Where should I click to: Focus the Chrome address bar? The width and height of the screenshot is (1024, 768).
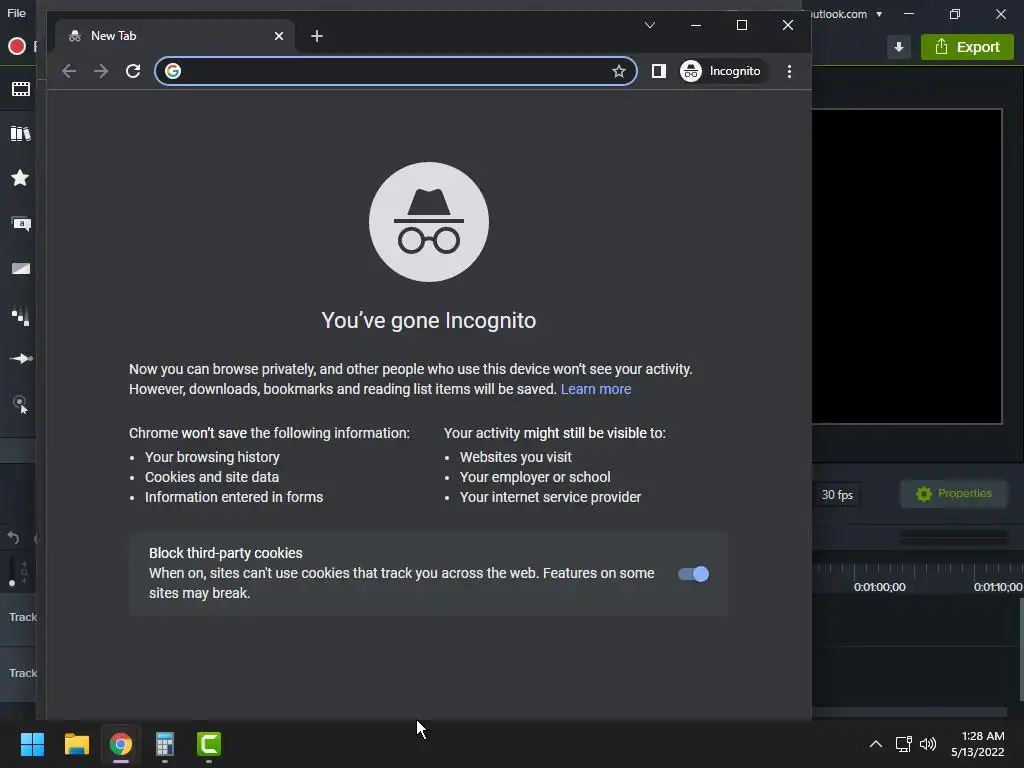(396, 71)
